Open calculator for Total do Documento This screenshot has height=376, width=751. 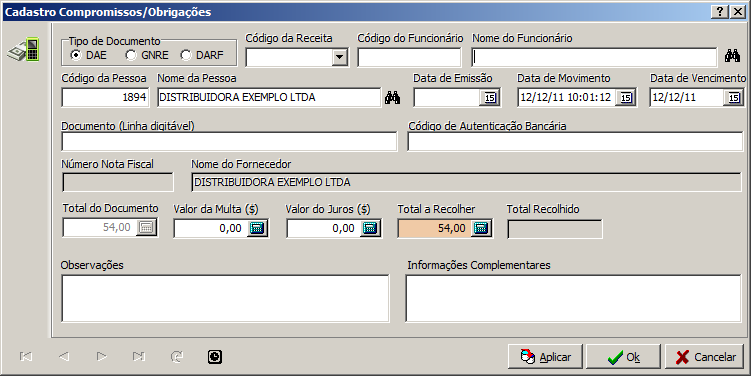(x=147, y=228)
